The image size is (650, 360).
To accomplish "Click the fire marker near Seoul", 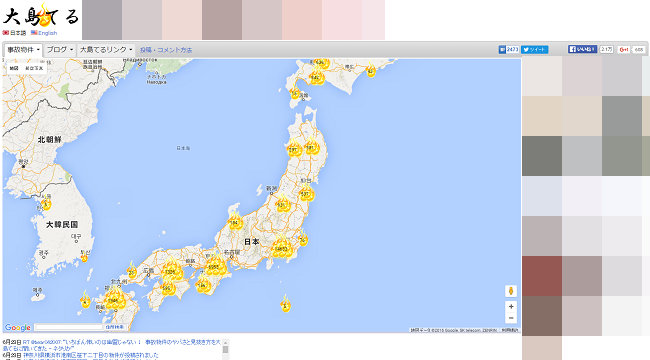I will (x=46, y=203).
